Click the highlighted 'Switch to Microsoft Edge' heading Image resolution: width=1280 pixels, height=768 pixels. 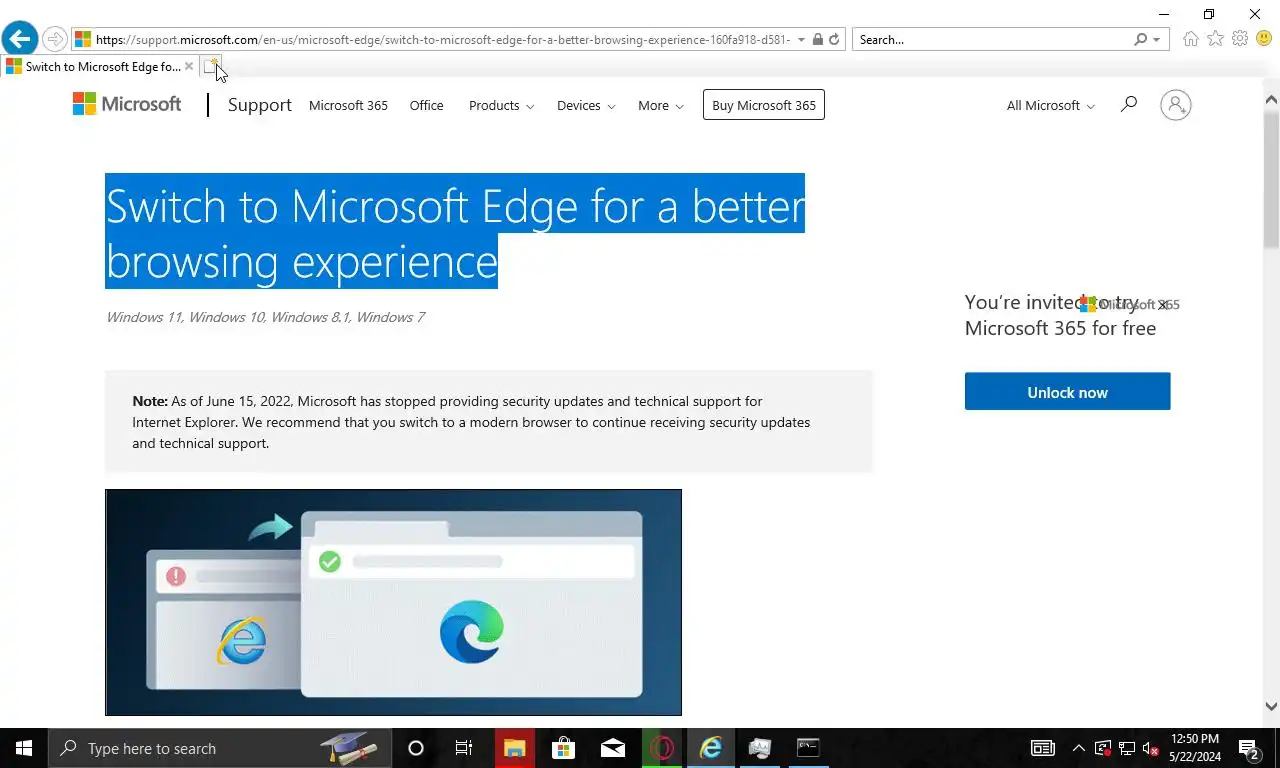pos(455,233)
